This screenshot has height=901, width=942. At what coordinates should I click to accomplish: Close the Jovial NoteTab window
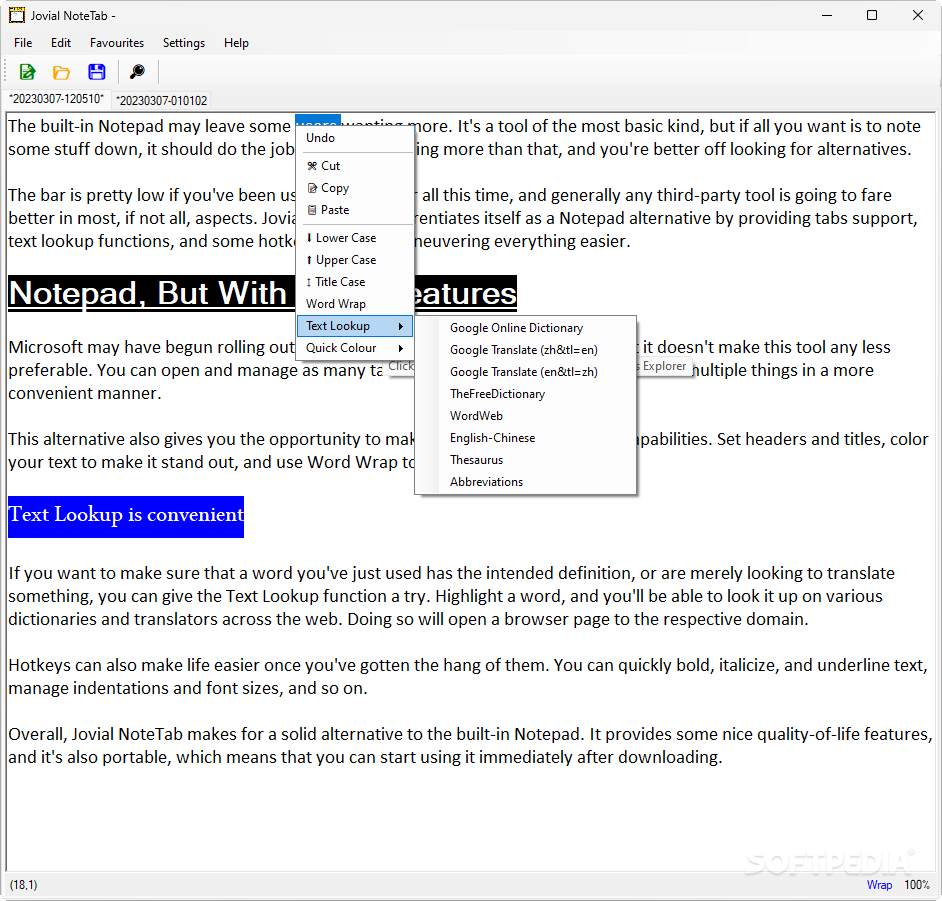[x=917, y=15]
